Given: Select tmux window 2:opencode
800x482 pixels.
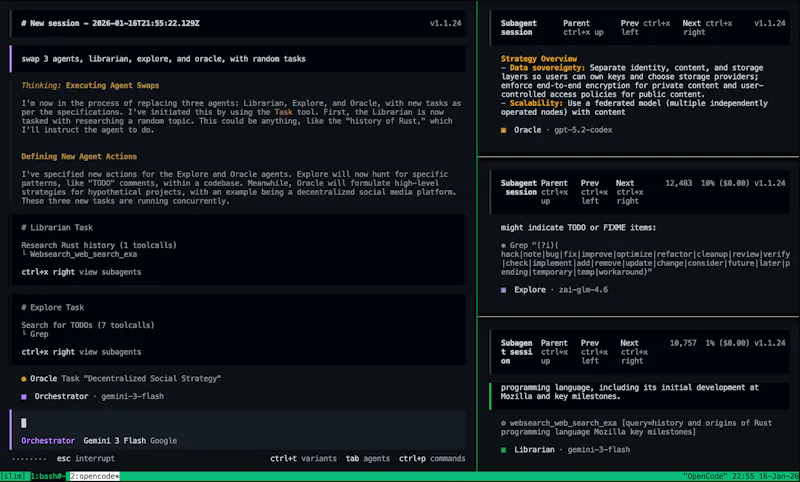Looking at the screenshot, I should pyautogui.click(x=94, y=476).
